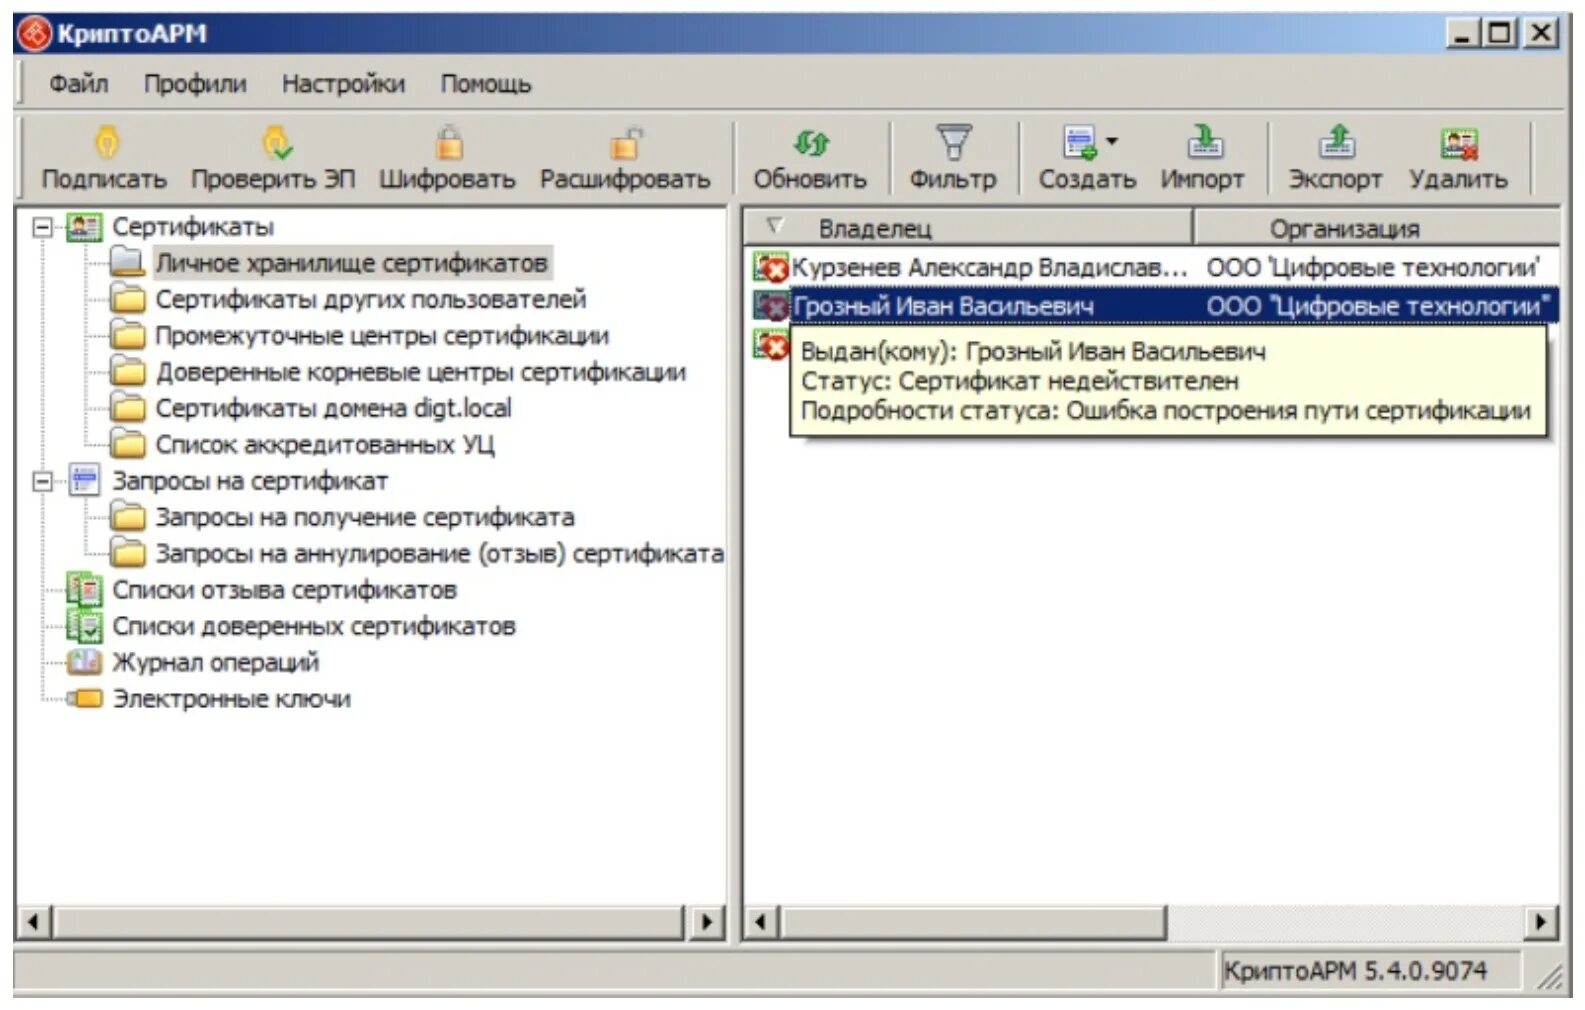Image resolution: width=1585 pixels, height=1010 pixels.
Task: Select Личное хранилище сертификатов folder
Action: 351,263
